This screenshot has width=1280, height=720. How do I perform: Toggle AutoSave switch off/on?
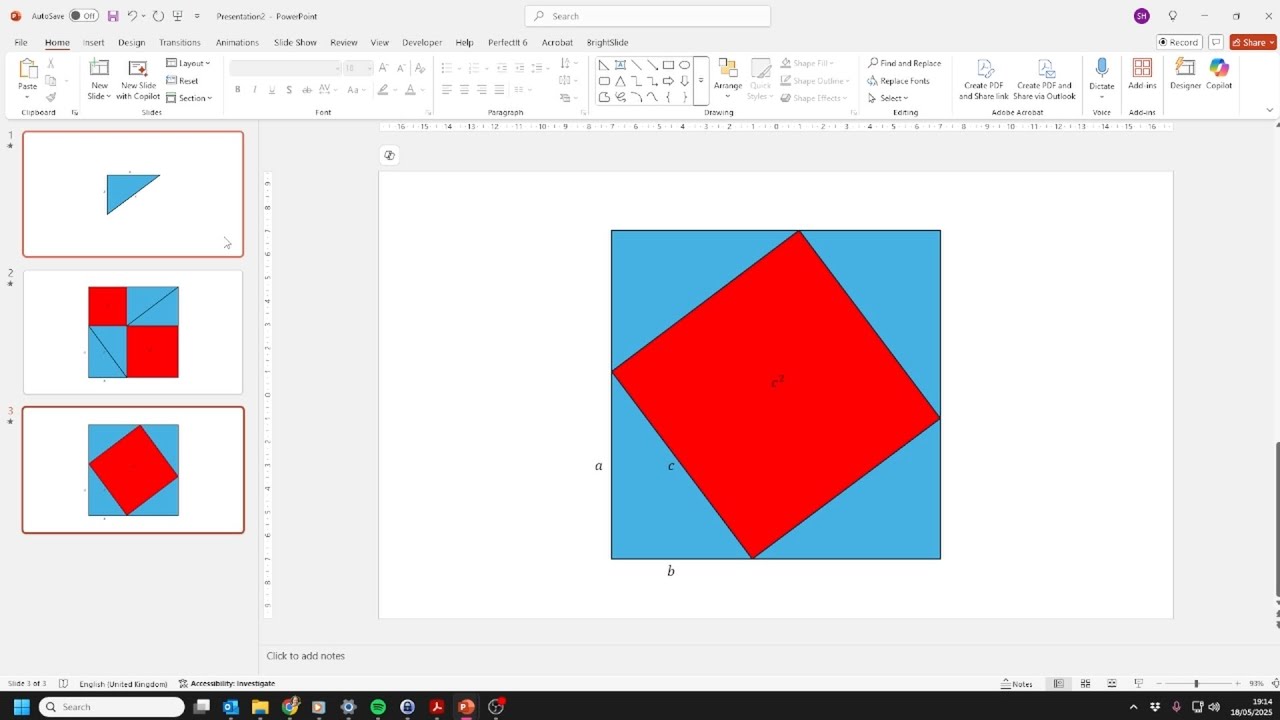click(83, 16)
